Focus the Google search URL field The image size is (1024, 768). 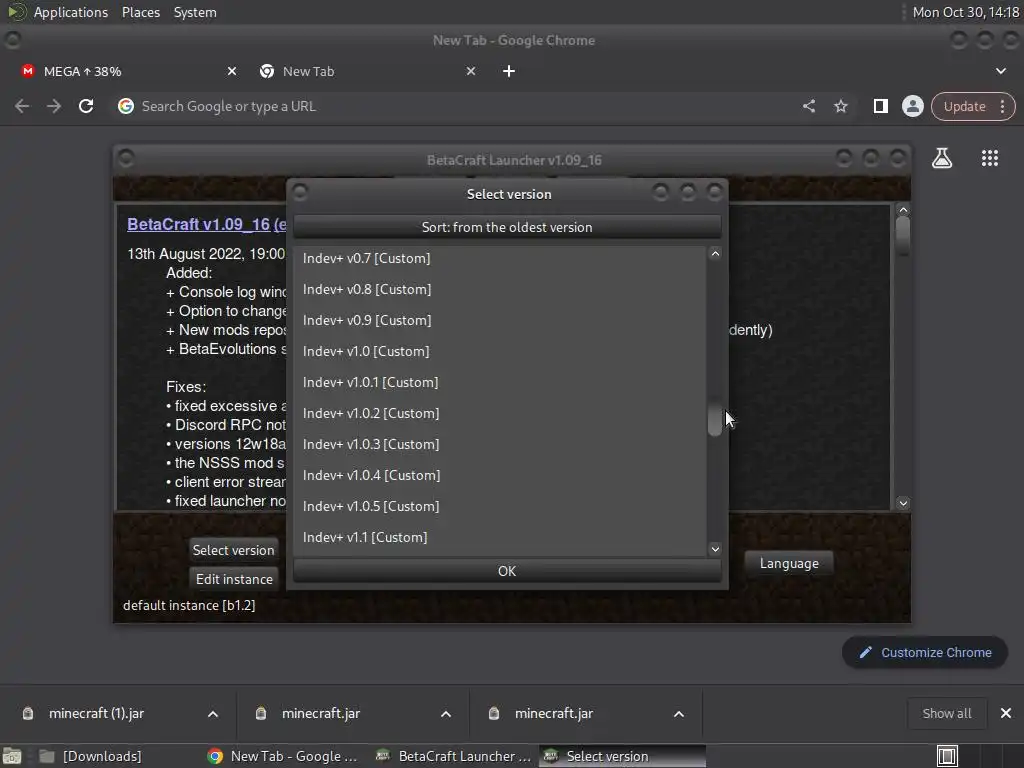point(457,106)
